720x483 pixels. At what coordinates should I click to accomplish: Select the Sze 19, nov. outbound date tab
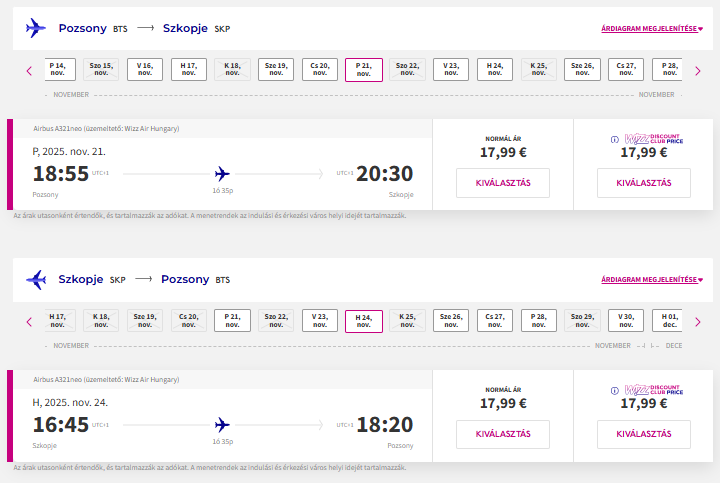click(276, 70)
